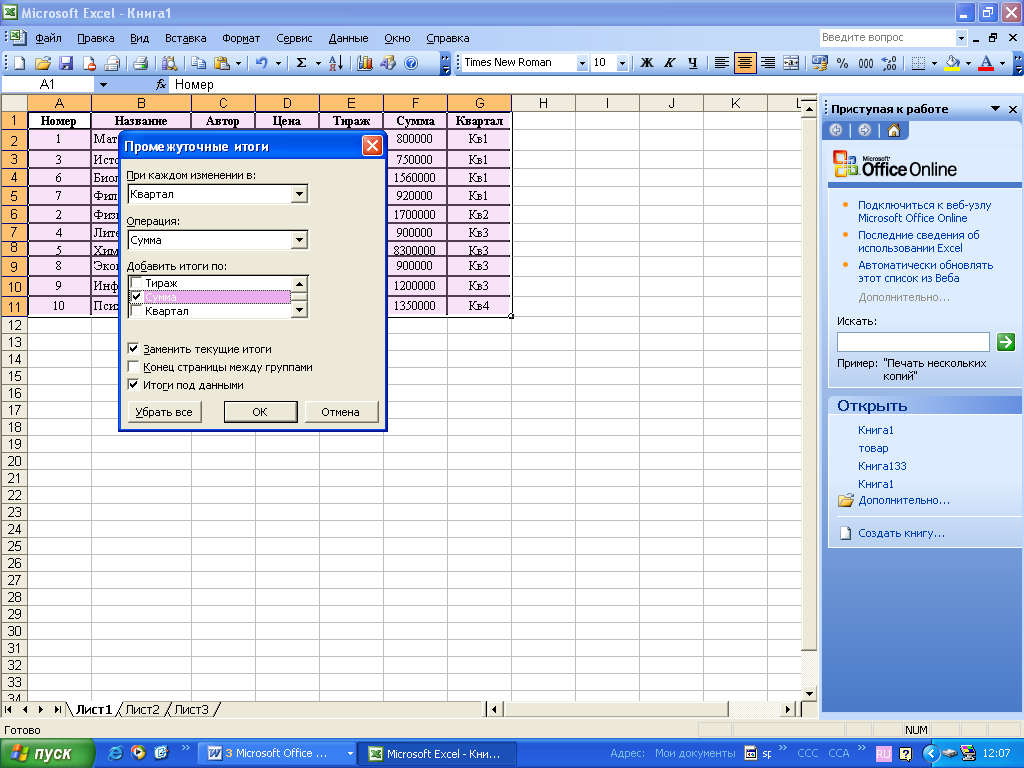Click the Отмена button
This screenshot has width=1024, height=768.
(x=340, y=412)
